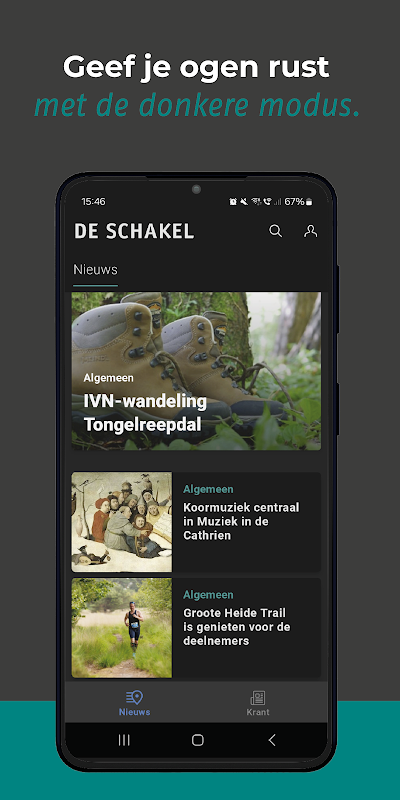Tap the Nieuws location-list icon in bottom bar

tap(134, 697)
